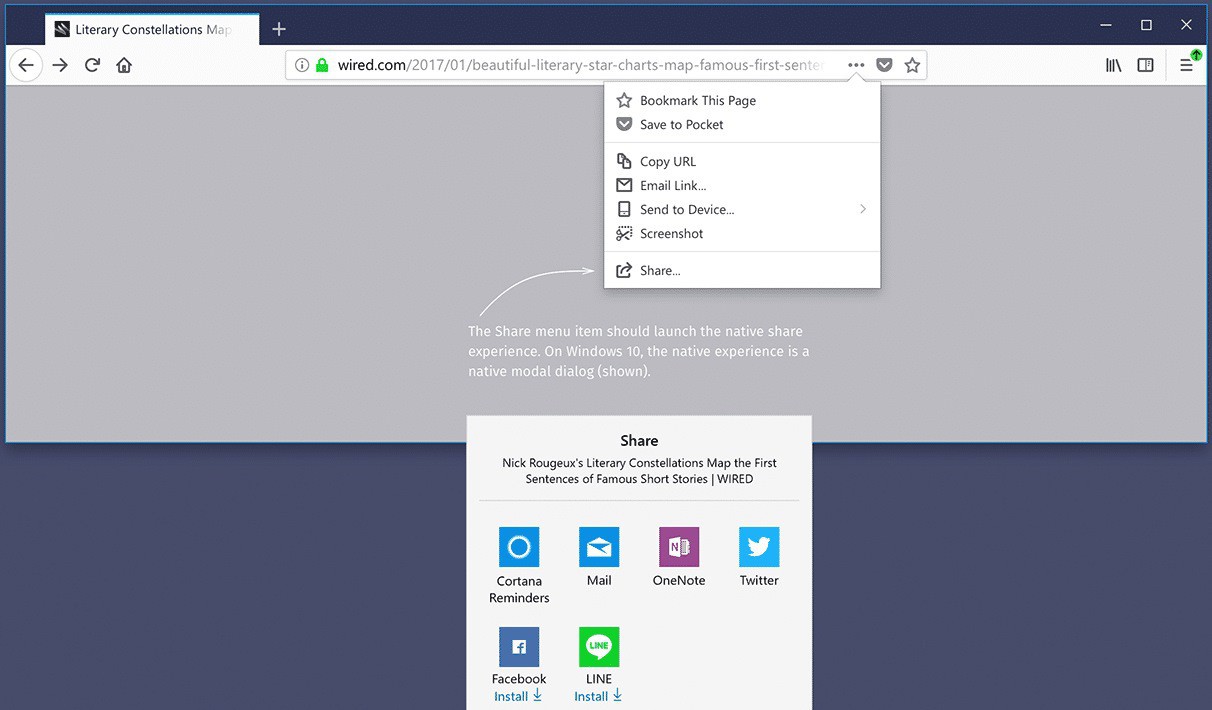
Task: Share via Cortana Reminders icon
Action: click(519, 547)
